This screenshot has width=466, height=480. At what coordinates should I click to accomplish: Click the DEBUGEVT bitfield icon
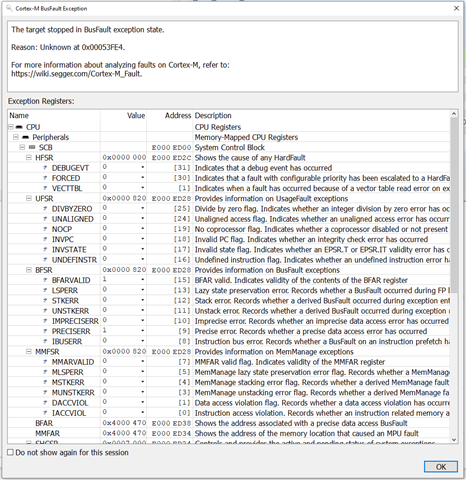pyautogui.click(x=45, y=168)
